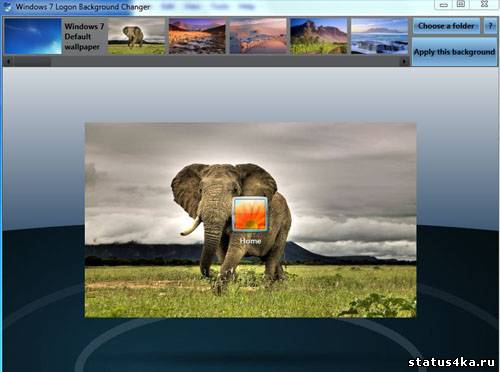Click the Home user name label
The image size is (500, 372).
tap(250, 241)
